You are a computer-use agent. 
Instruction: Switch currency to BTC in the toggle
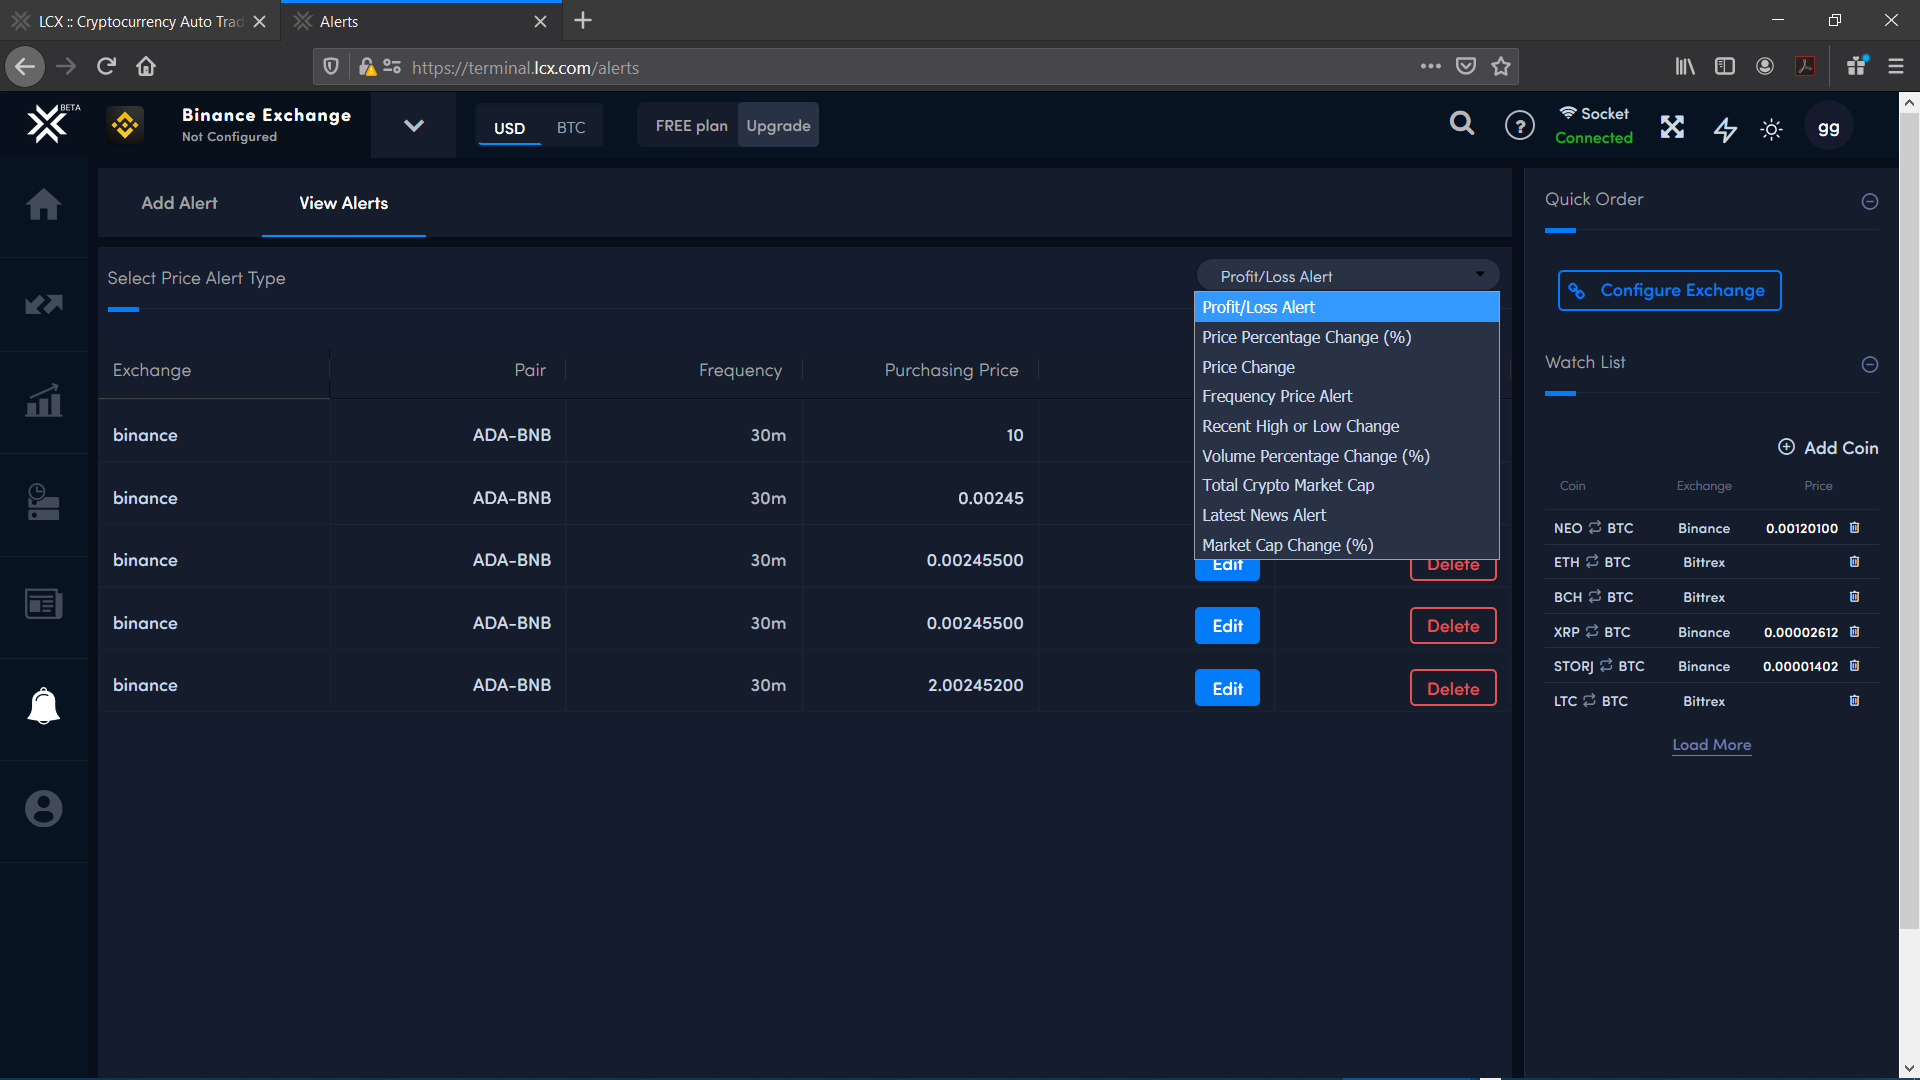click(571, 127)
